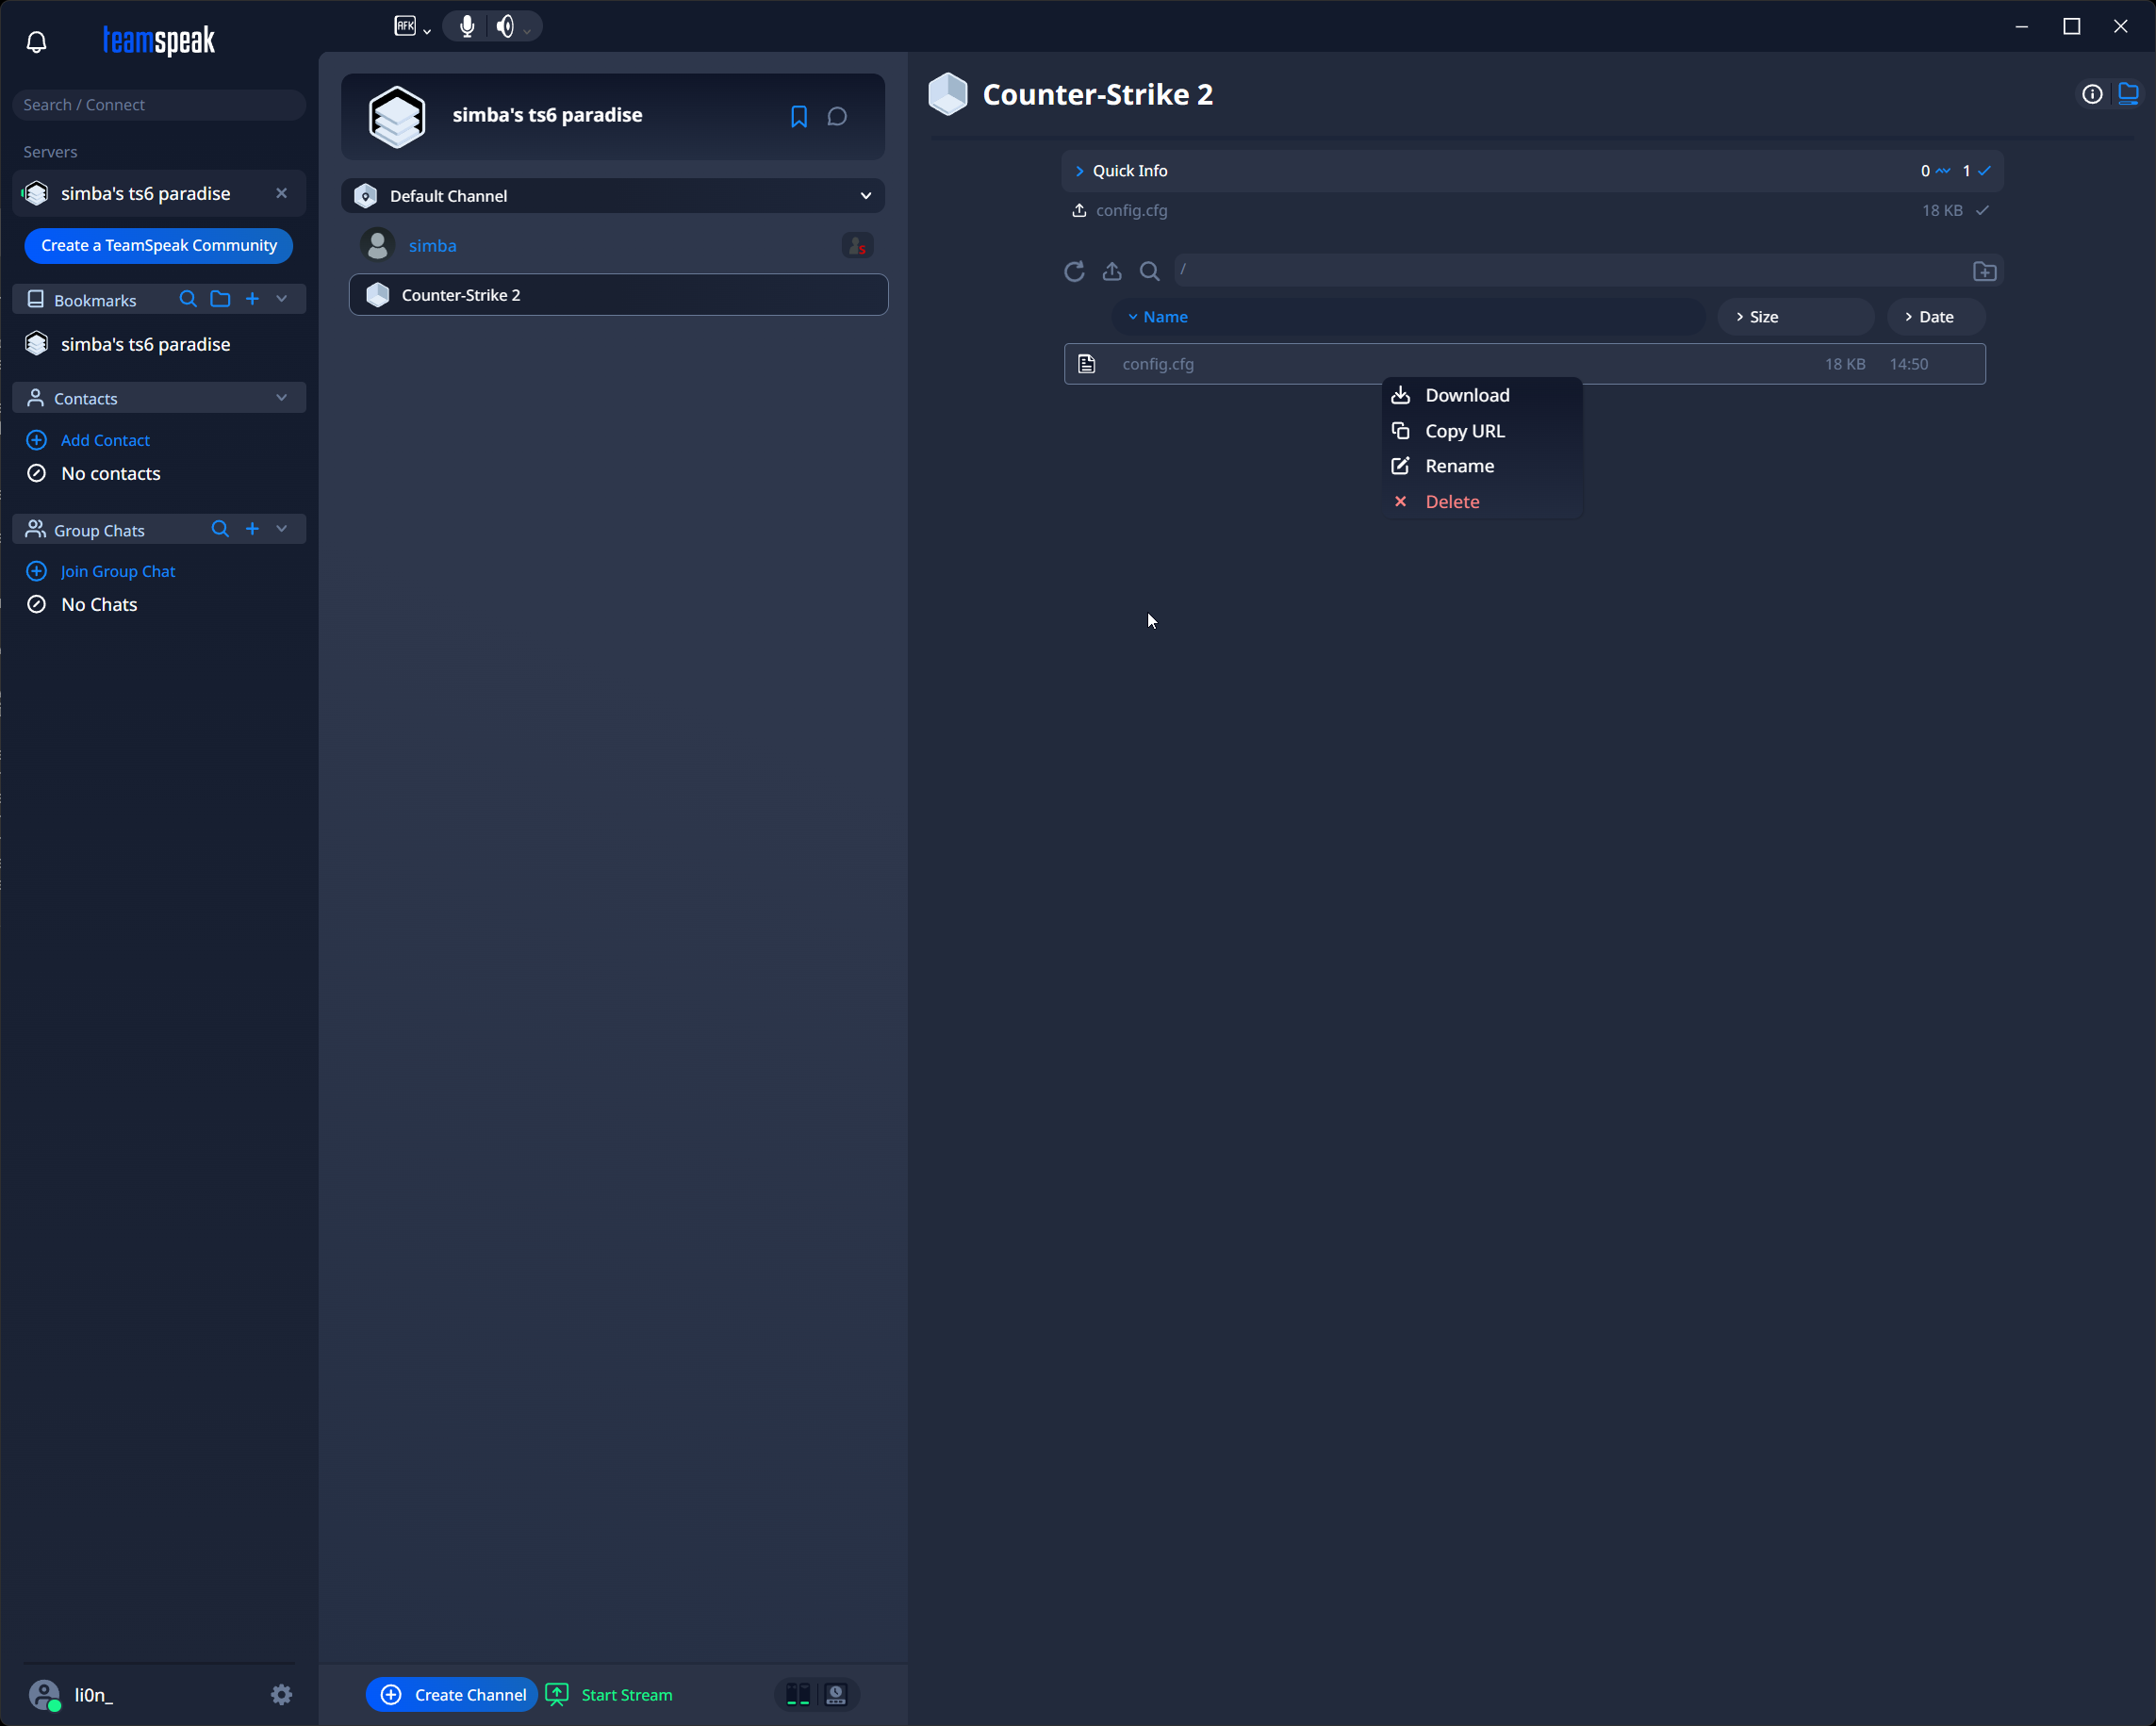2156x1726 pixels.
Task: Click the Bookmarks section label
Action: coord(95,300)
